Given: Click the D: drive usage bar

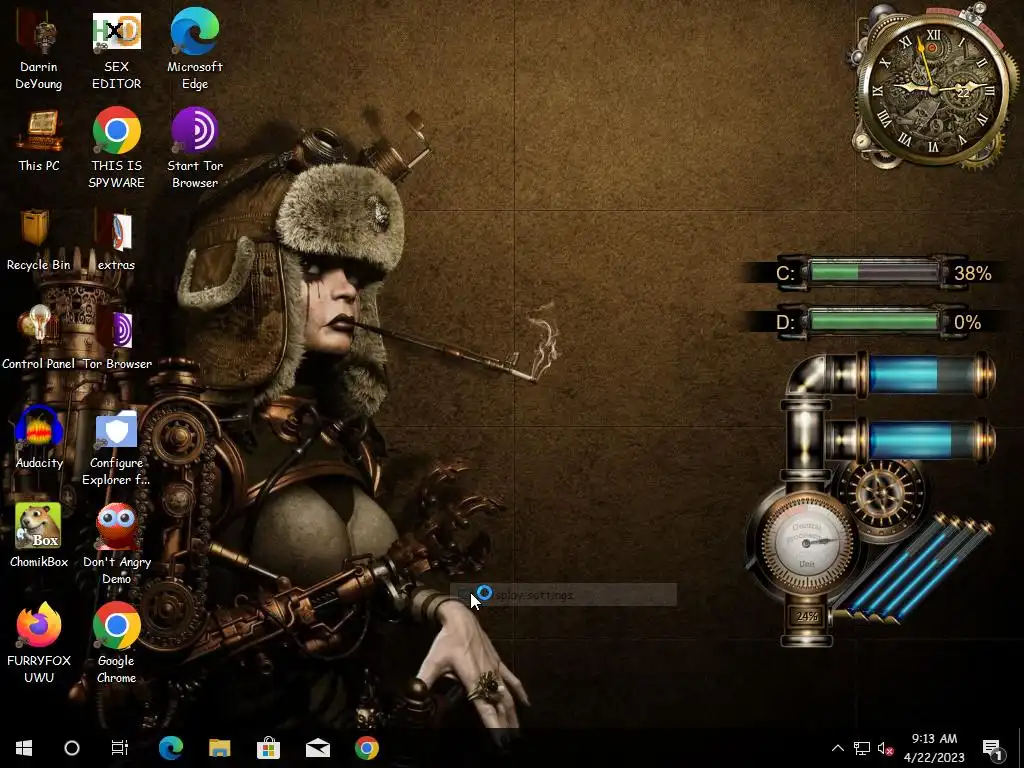Looking at the screenshot, I should [874, 322].
